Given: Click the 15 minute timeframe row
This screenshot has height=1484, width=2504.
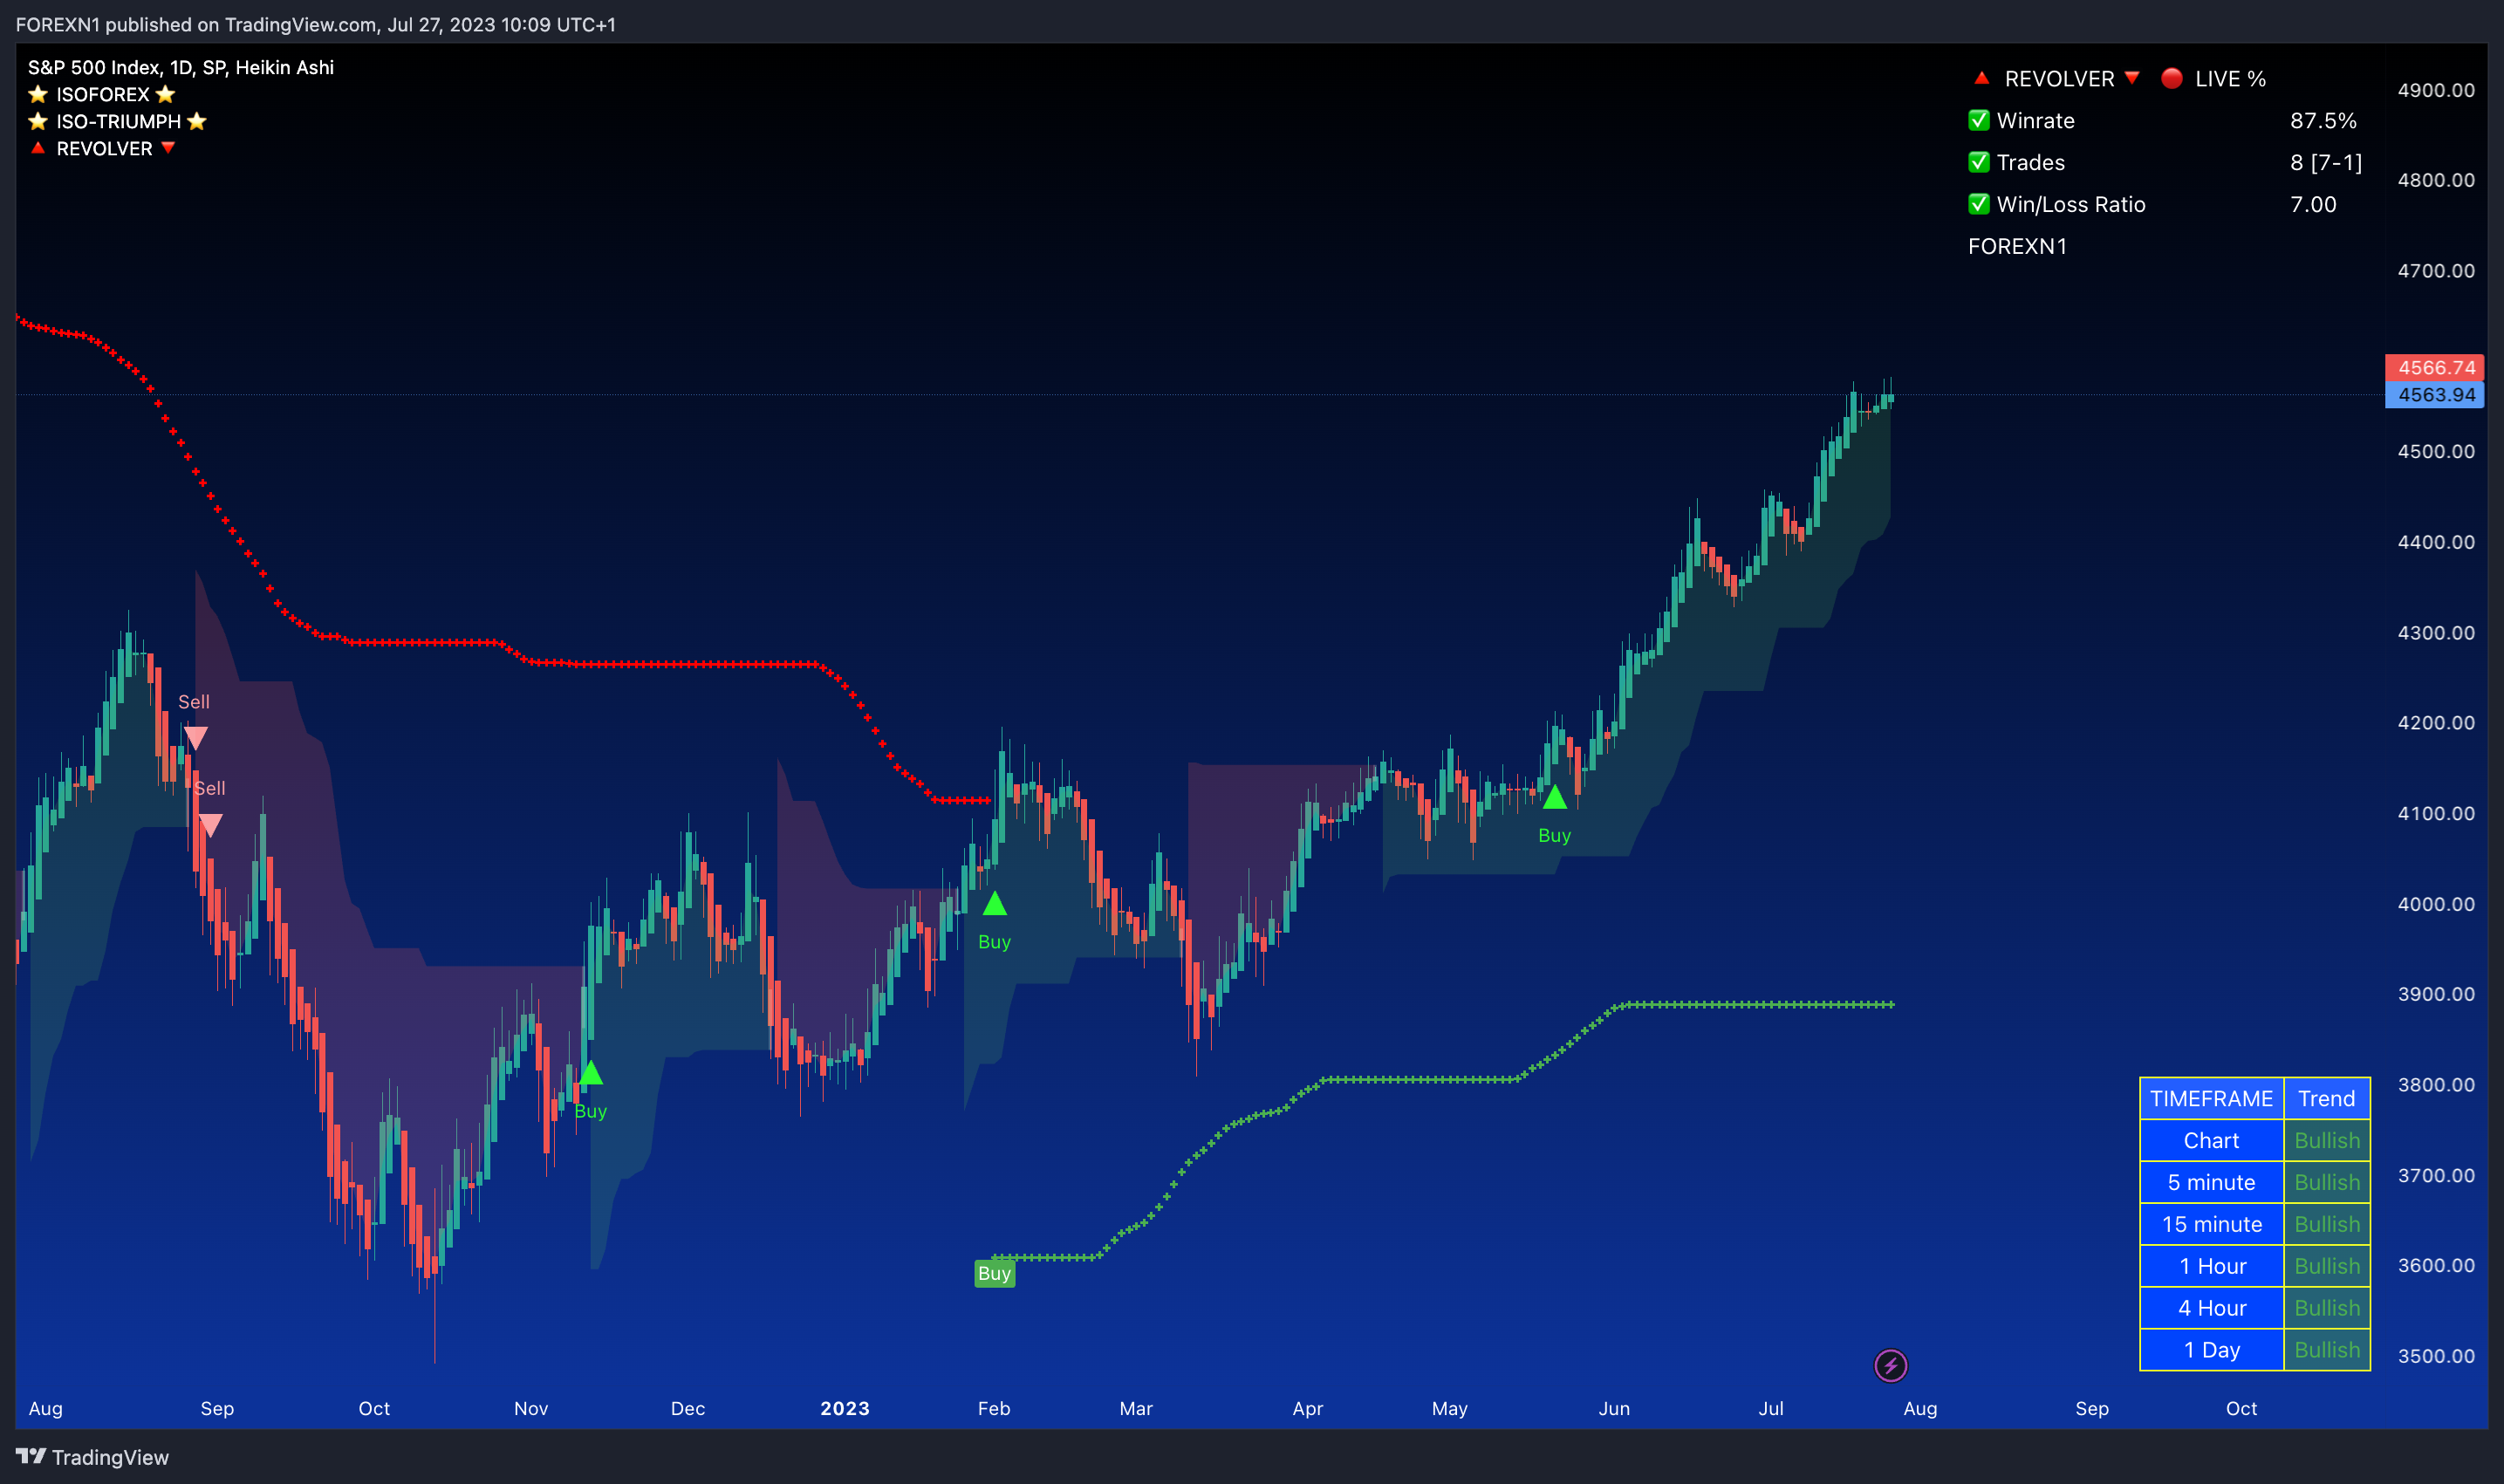Looking at the screenshot, I should [2211, 1224].
